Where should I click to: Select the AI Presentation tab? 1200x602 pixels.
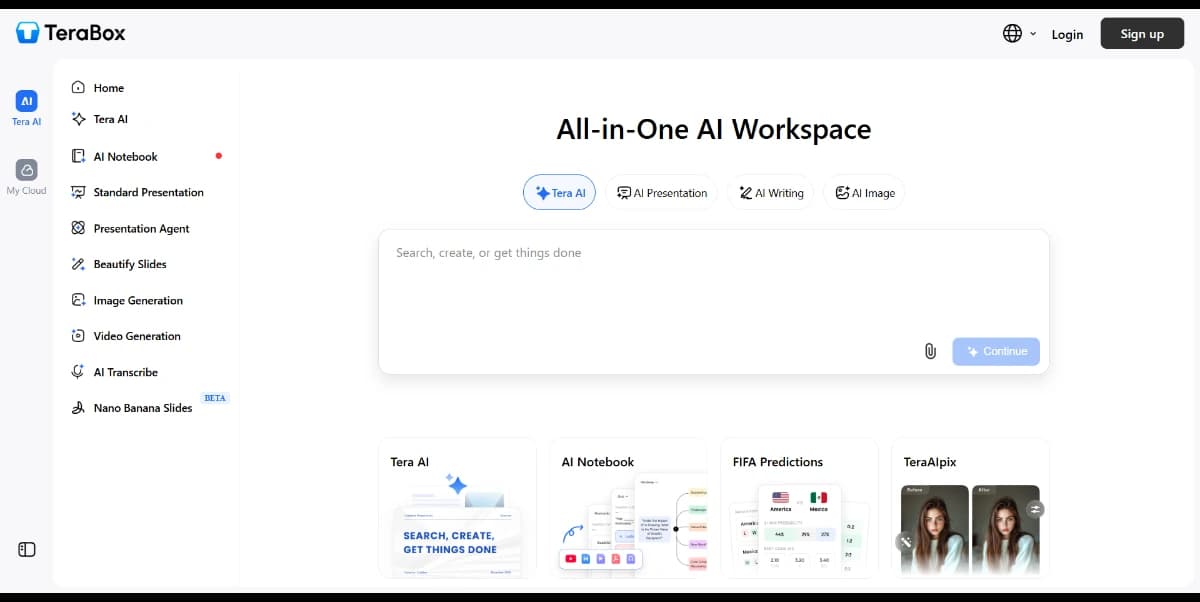coord(662,193)
